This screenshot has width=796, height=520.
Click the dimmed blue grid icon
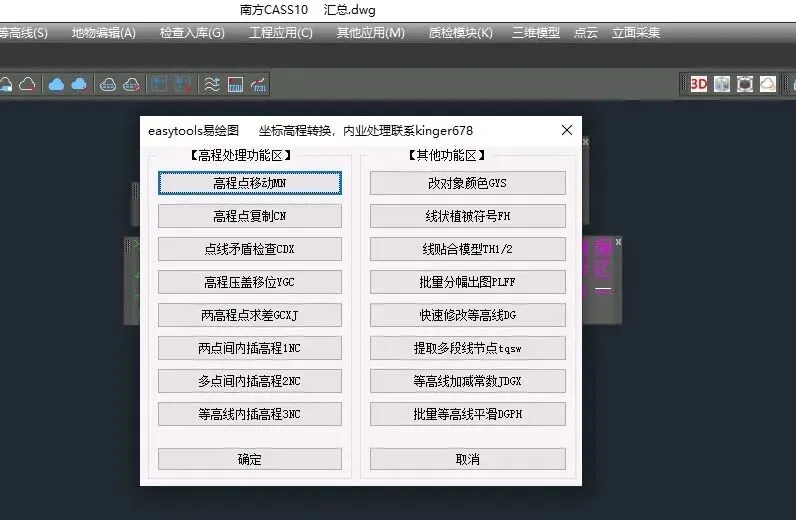point(159,84)
